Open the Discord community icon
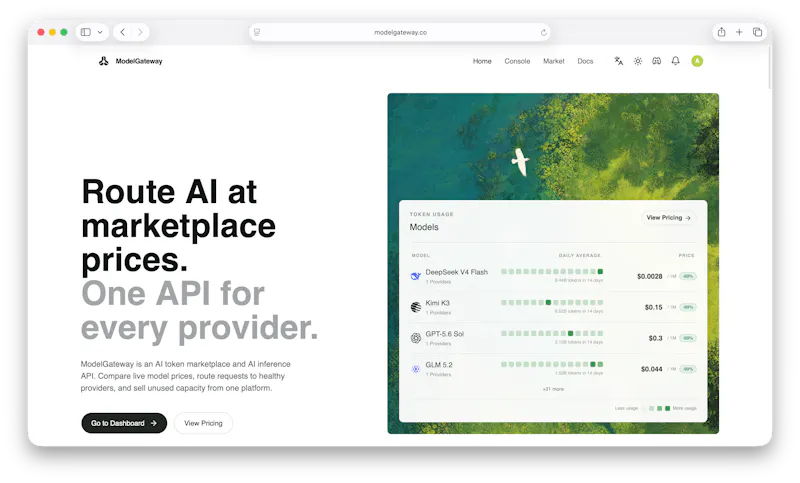This screenshot has width=800, height=483. point(657,61)
